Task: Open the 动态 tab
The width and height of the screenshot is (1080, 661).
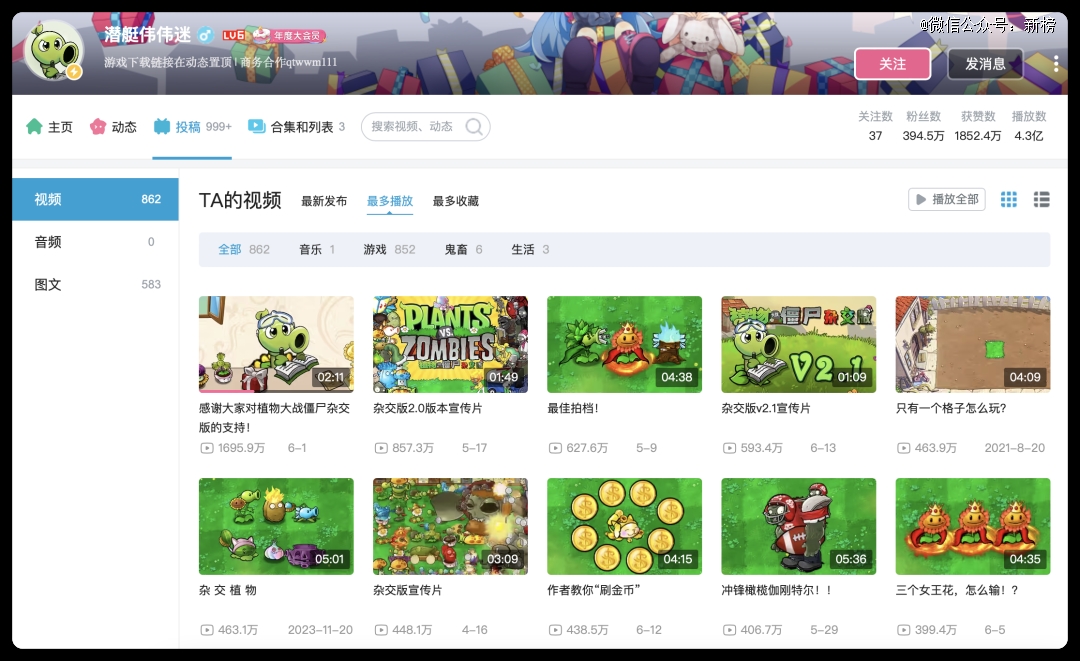Action: tap(113, 127)
